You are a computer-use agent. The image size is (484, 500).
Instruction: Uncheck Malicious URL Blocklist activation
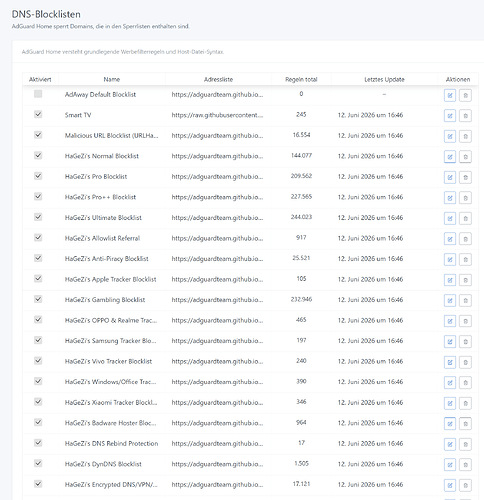(38, 135)
